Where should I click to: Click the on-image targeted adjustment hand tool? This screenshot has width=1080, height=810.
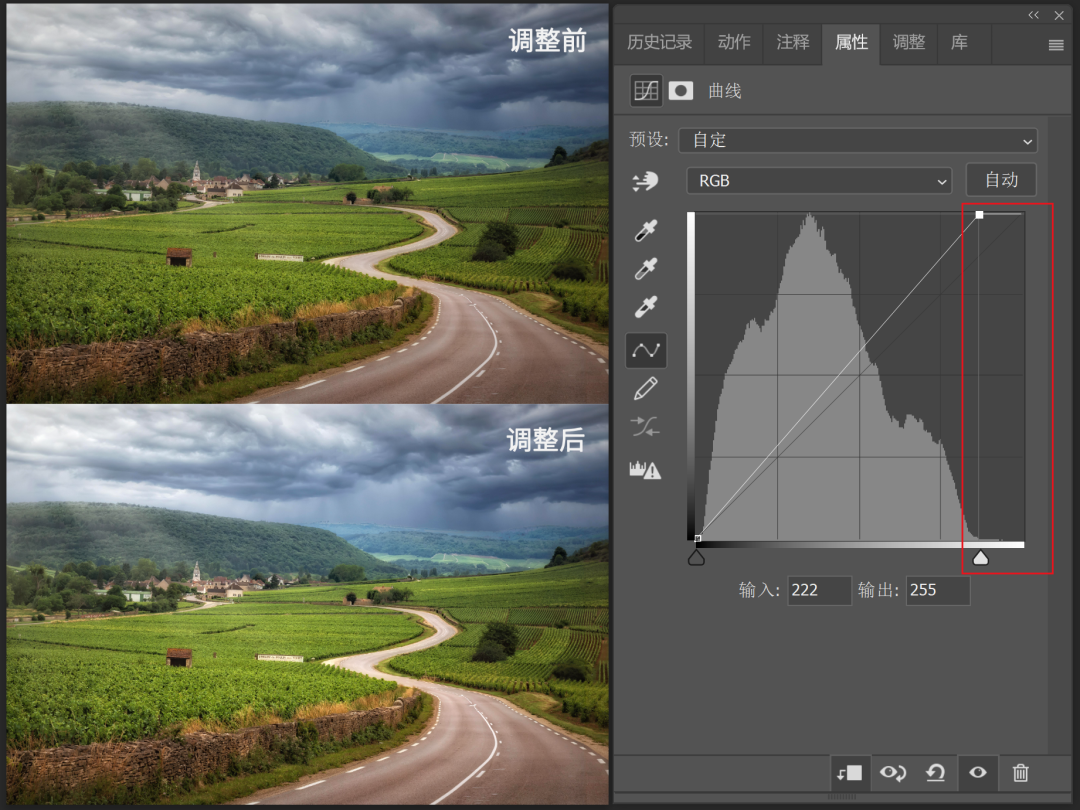pos(646,181)
